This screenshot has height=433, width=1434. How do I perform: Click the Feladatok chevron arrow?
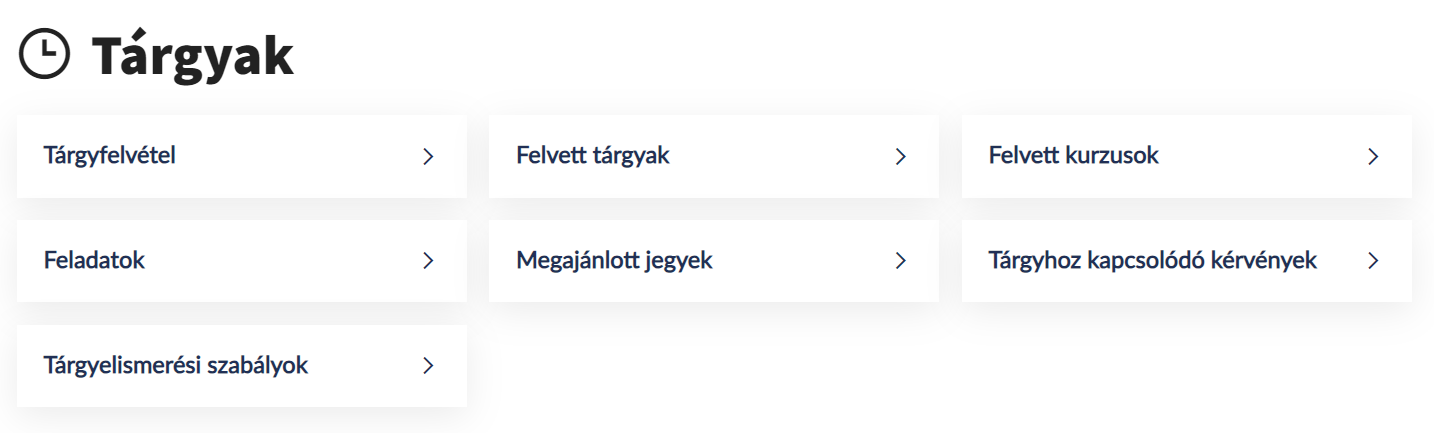coord(428,261)
